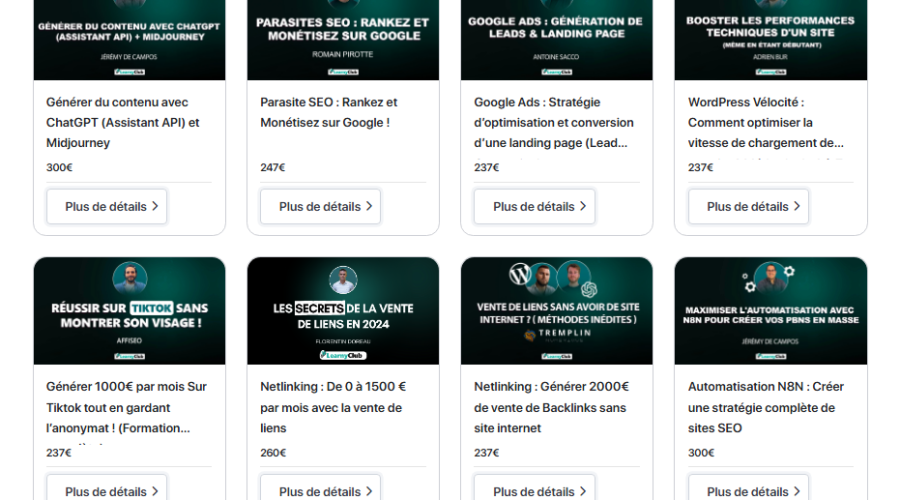Screen dimensions: 900x500
Task: Open the 'Parasite SEO : Rankez et Monétisez' title link
Action: [x=328, y=112]
